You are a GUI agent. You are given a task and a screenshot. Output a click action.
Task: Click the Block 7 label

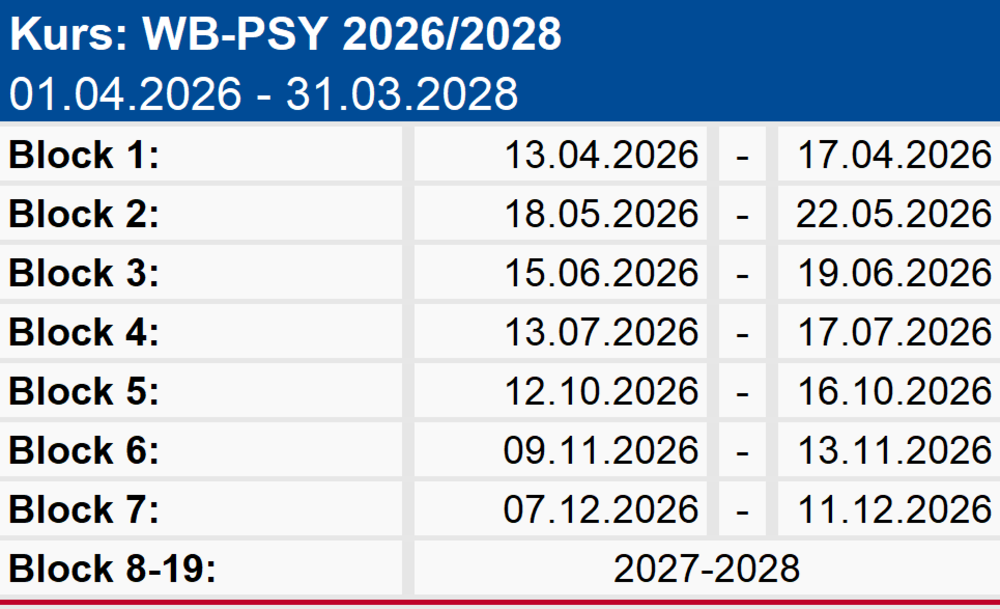click(x=84, y=510)
